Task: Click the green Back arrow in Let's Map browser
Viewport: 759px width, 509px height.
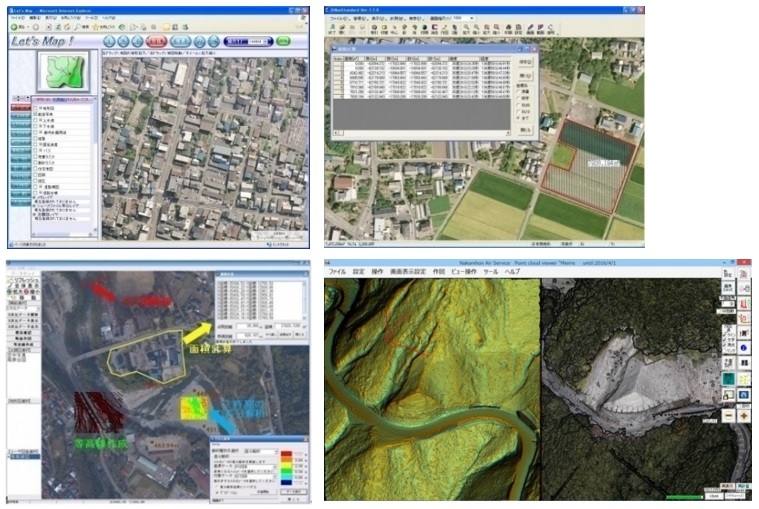Action: pos(14,27)
